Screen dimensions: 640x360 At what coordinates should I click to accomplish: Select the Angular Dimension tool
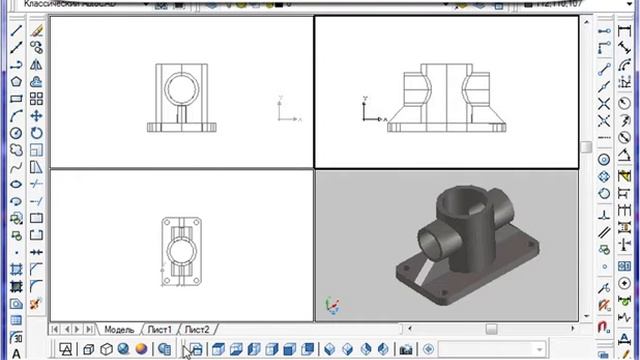pos(624,155)
